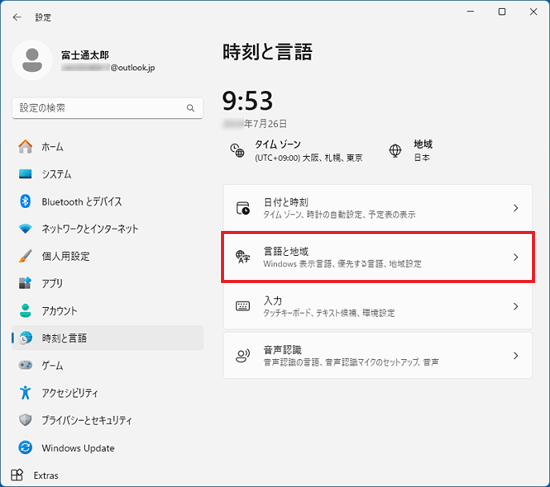Click the network Wi-Fi icon in the sidebar
This screenshot has height=487, width=550.
pos(25,229)
